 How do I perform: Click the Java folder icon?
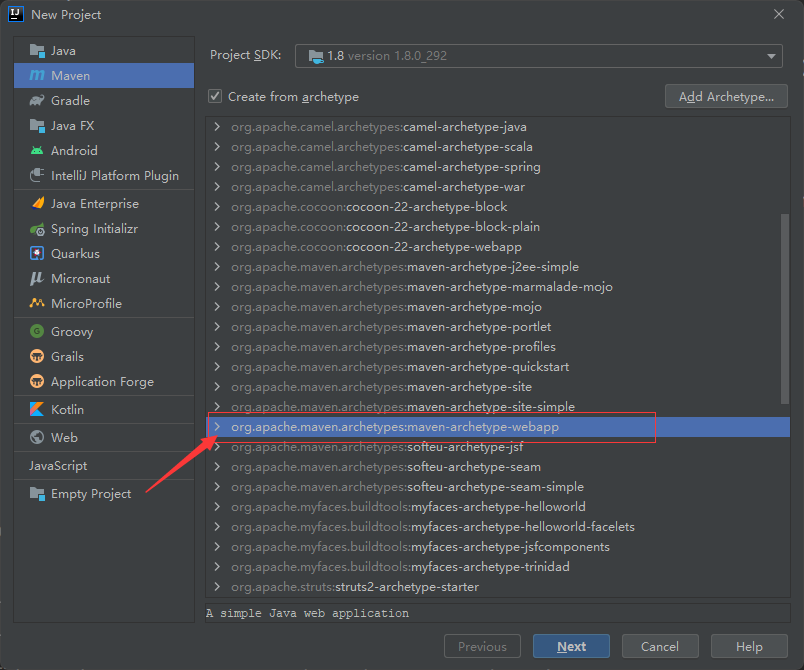pyautogui.click(x=37, y=51)
